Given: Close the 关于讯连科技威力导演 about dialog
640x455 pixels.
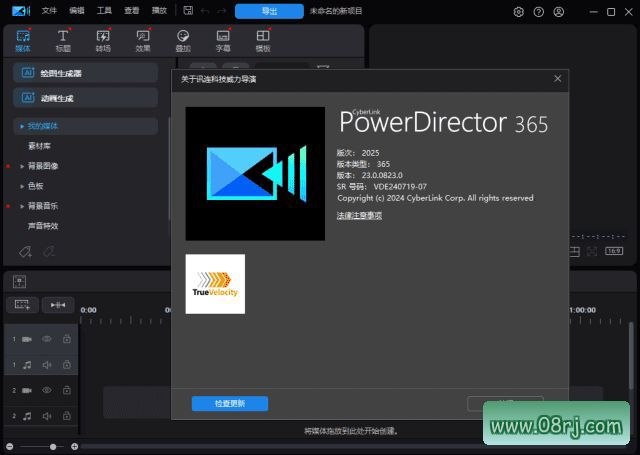Looking at the screenshot, I should (558, 78).
